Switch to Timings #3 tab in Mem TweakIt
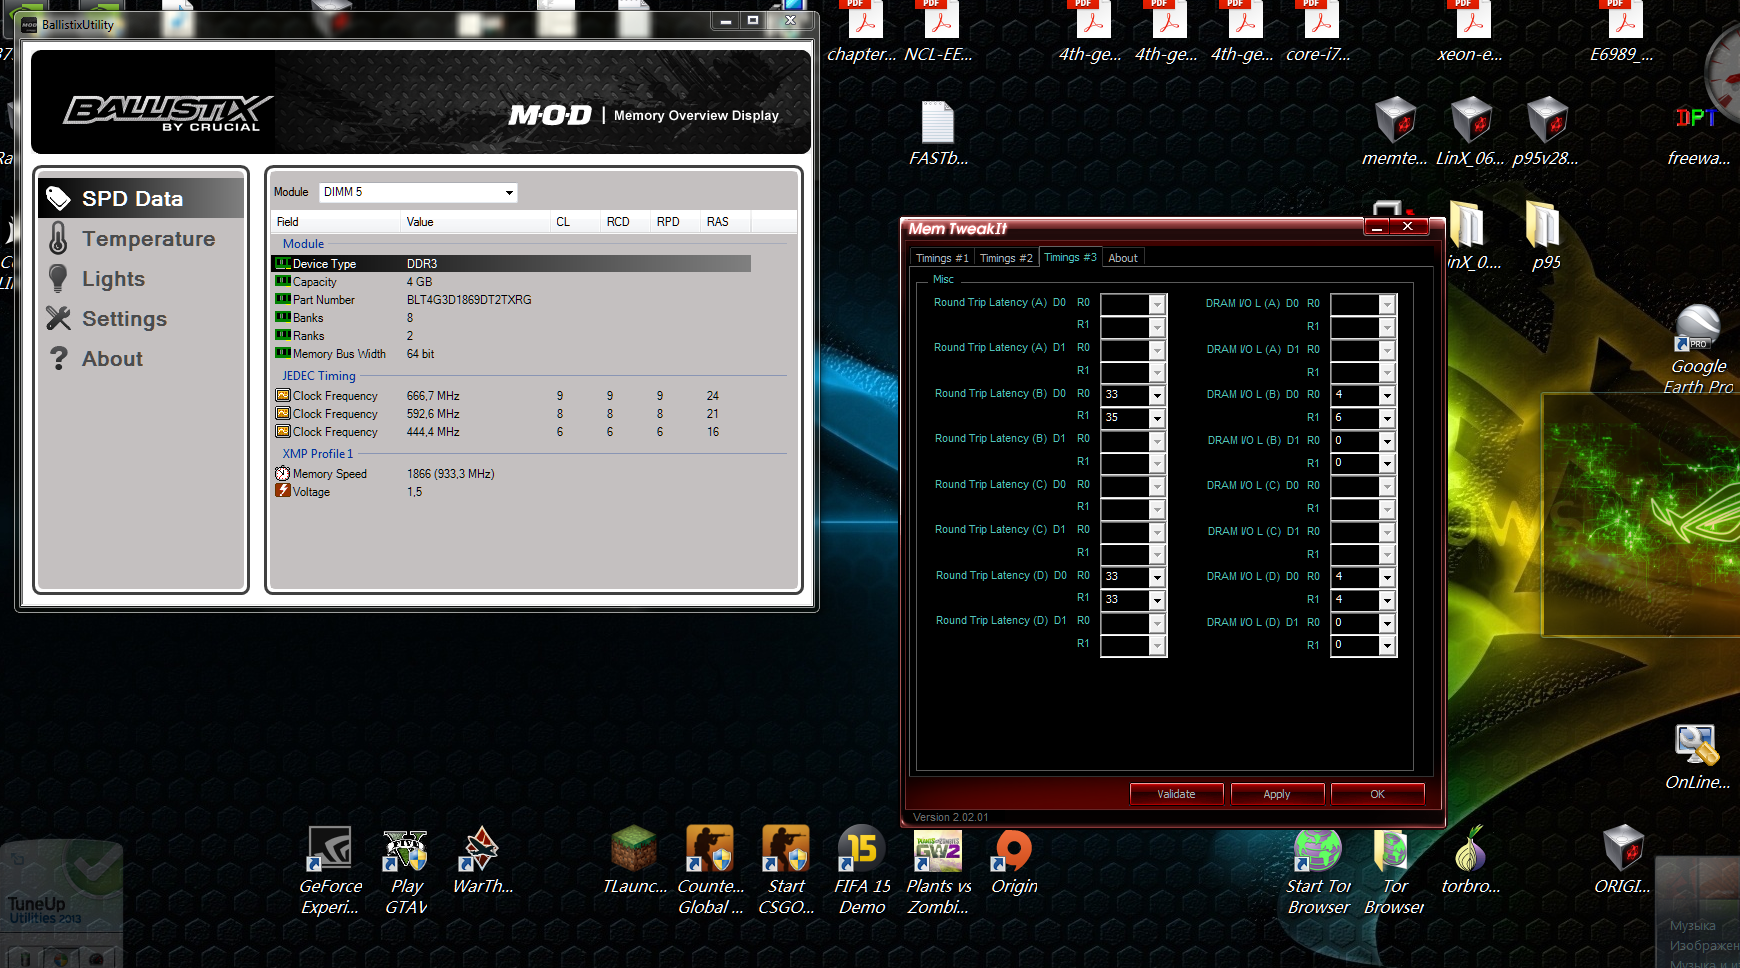 [1070, 257]
